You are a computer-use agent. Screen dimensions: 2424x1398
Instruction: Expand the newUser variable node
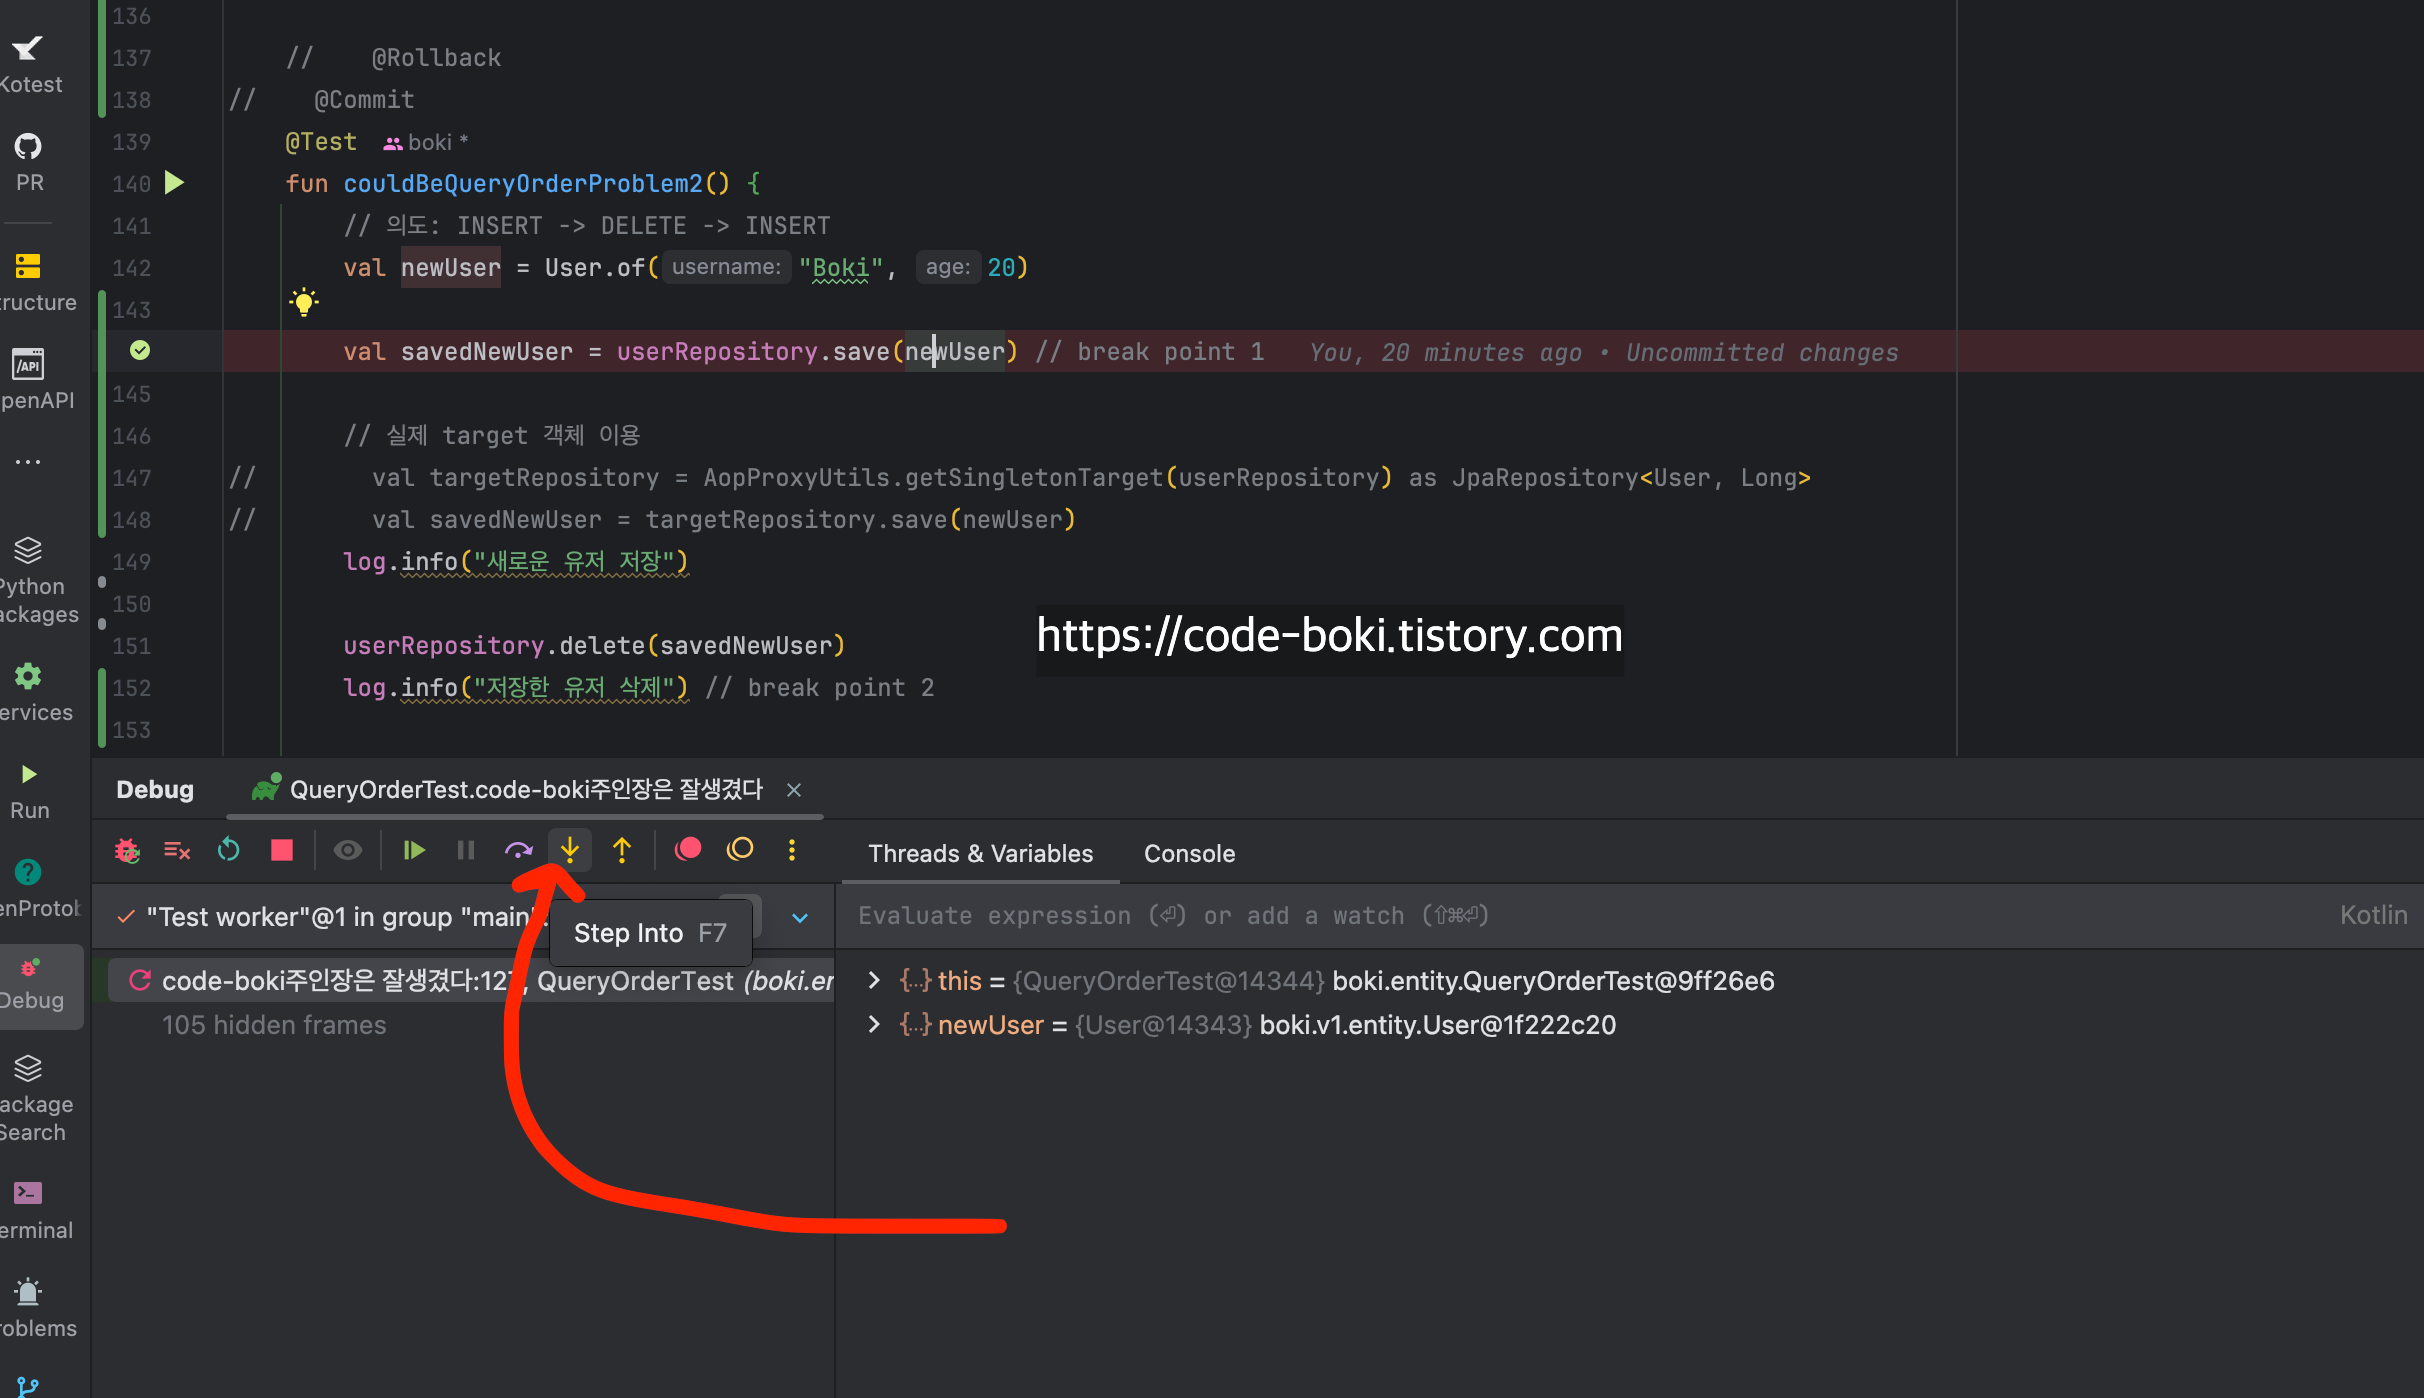click(874, 1025)
